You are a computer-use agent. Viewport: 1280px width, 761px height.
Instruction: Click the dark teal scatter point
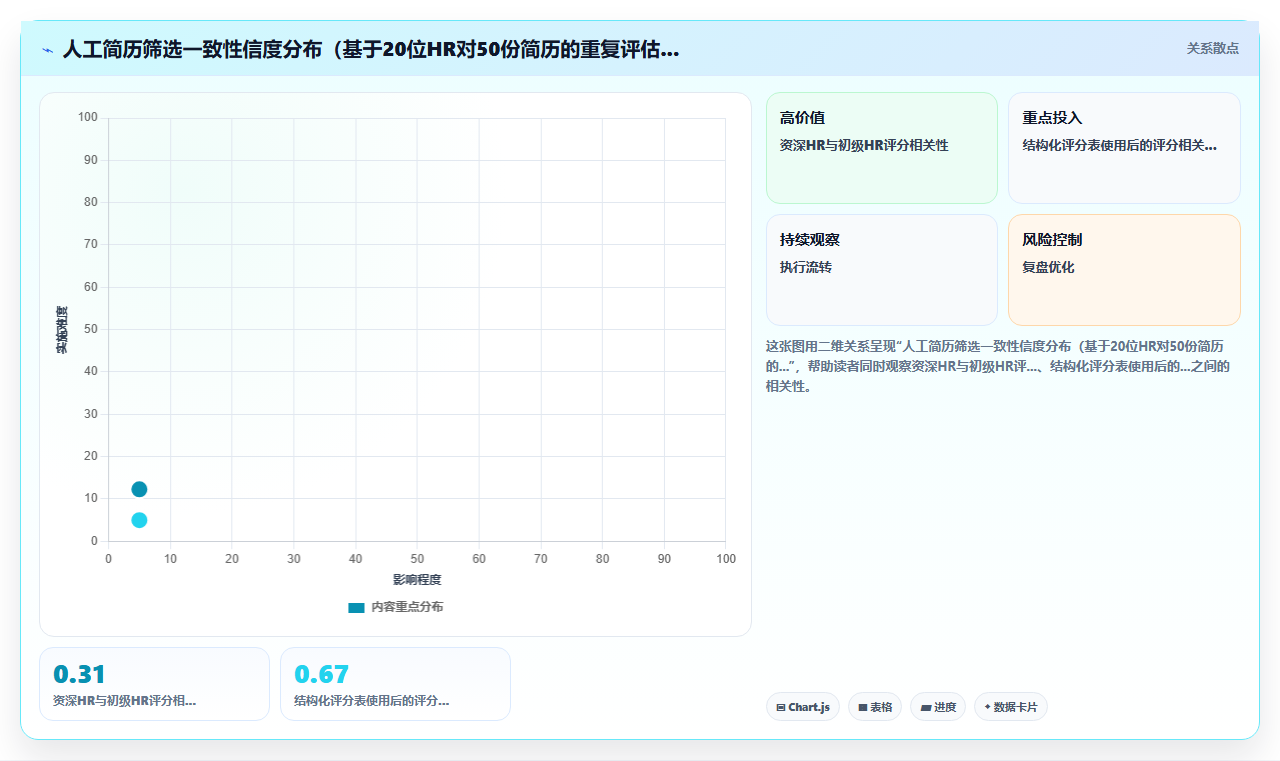[139, 489]
